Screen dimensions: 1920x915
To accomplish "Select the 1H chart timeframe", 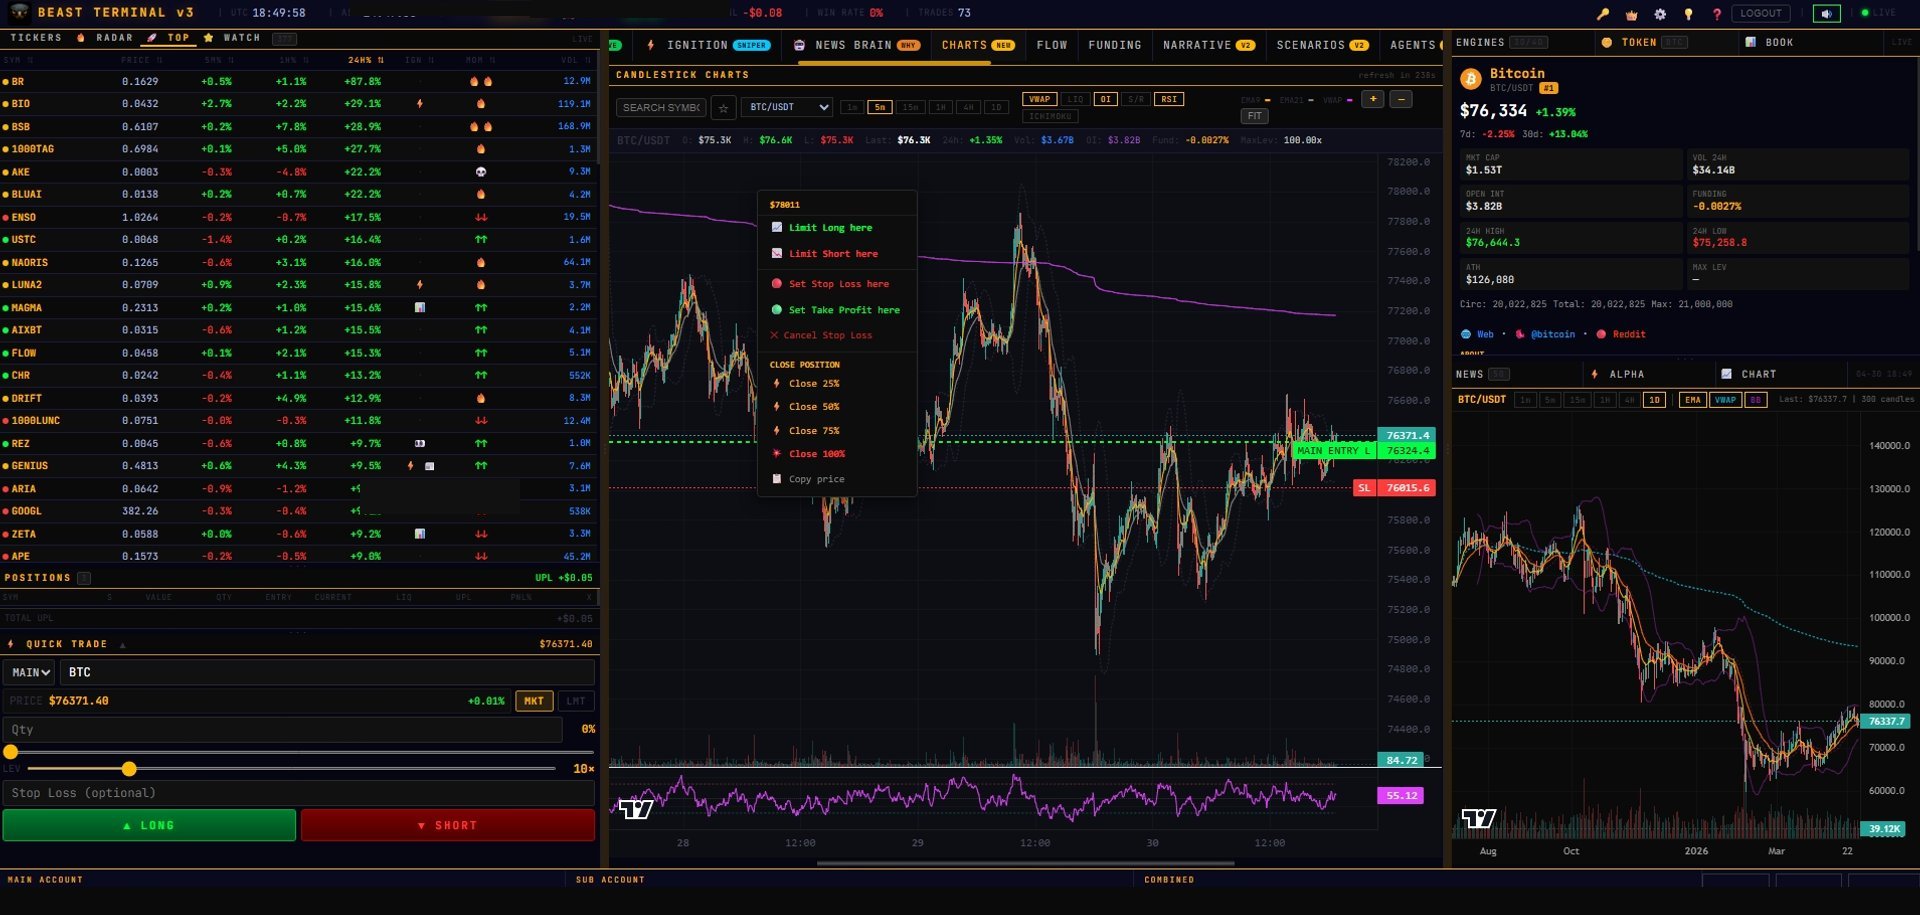I will click(x=940, y=107).
